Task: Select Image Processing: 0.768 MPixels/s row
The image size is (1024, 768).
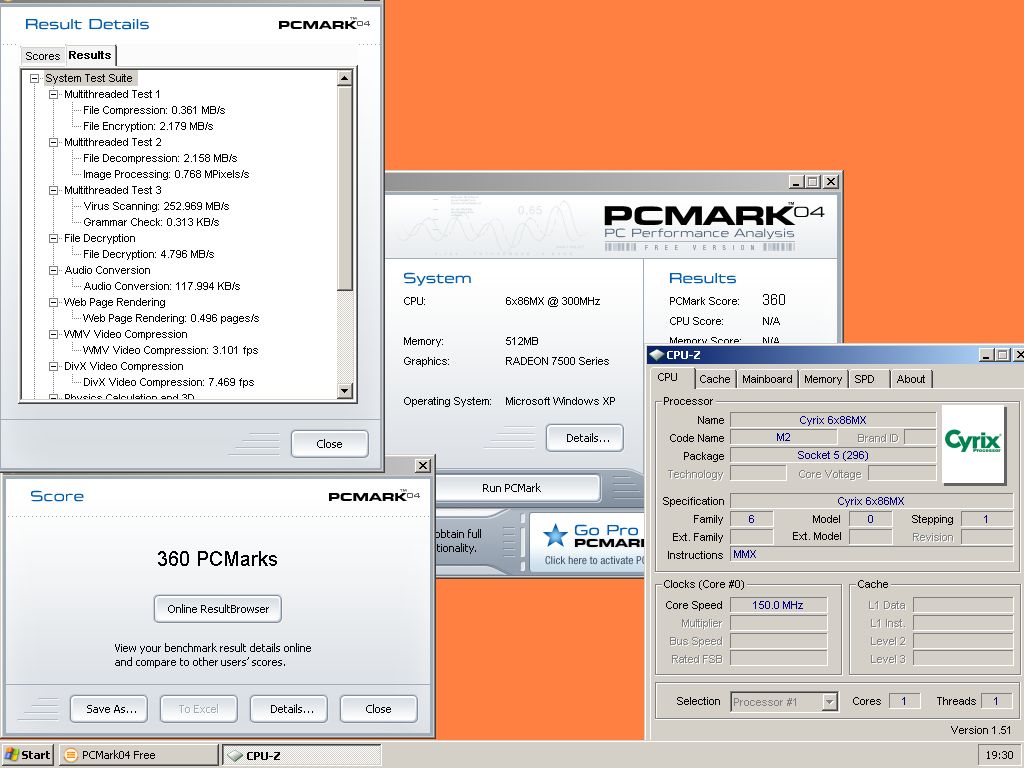Action: [x=166, y=174]
